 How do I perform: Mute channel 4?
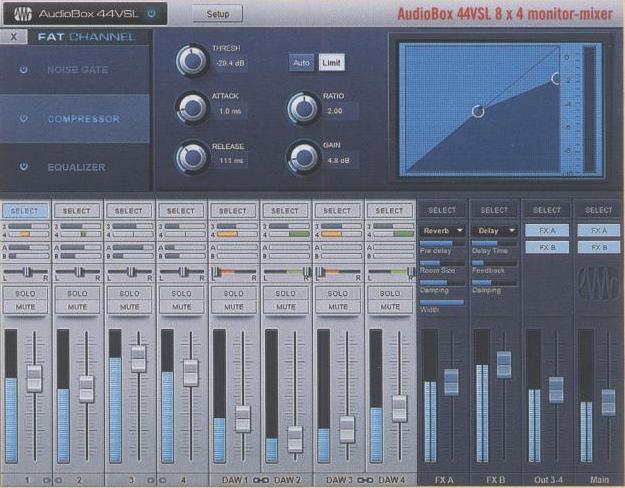tap(182, 307)
